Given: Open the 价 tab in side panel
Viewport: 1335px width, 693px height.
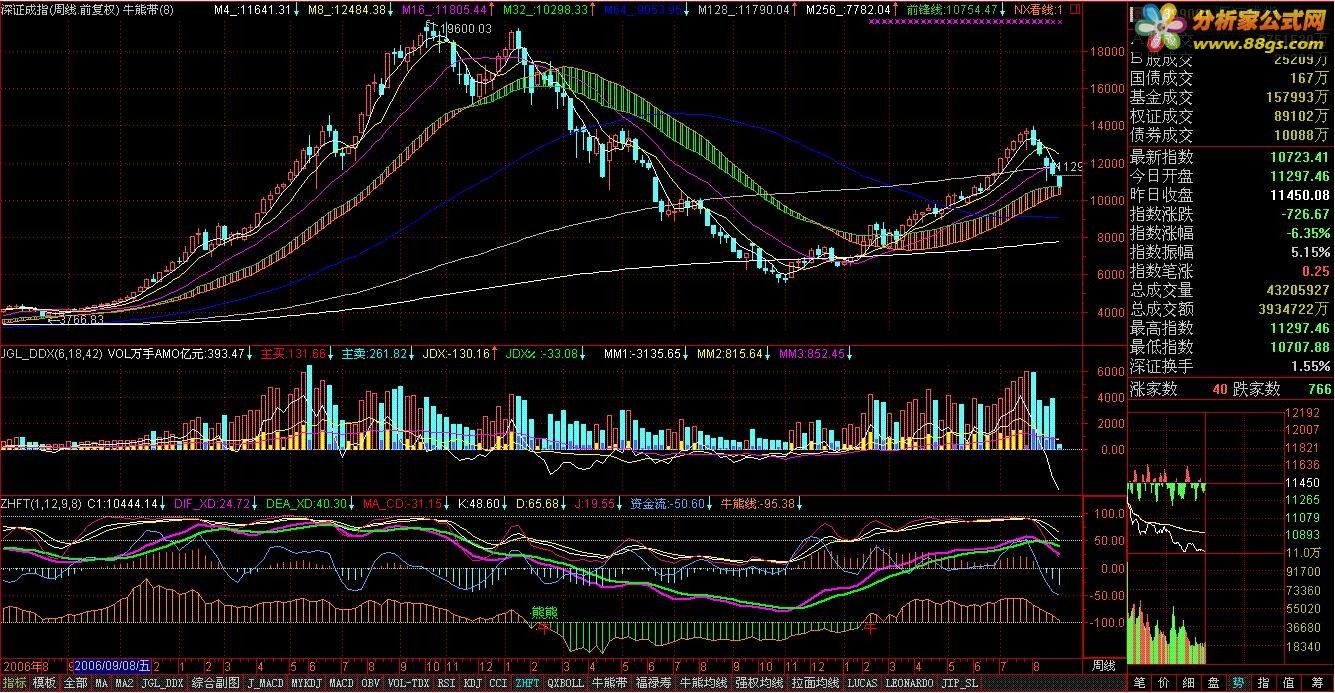Looking at the screenshot, I should coord(1164,683).
